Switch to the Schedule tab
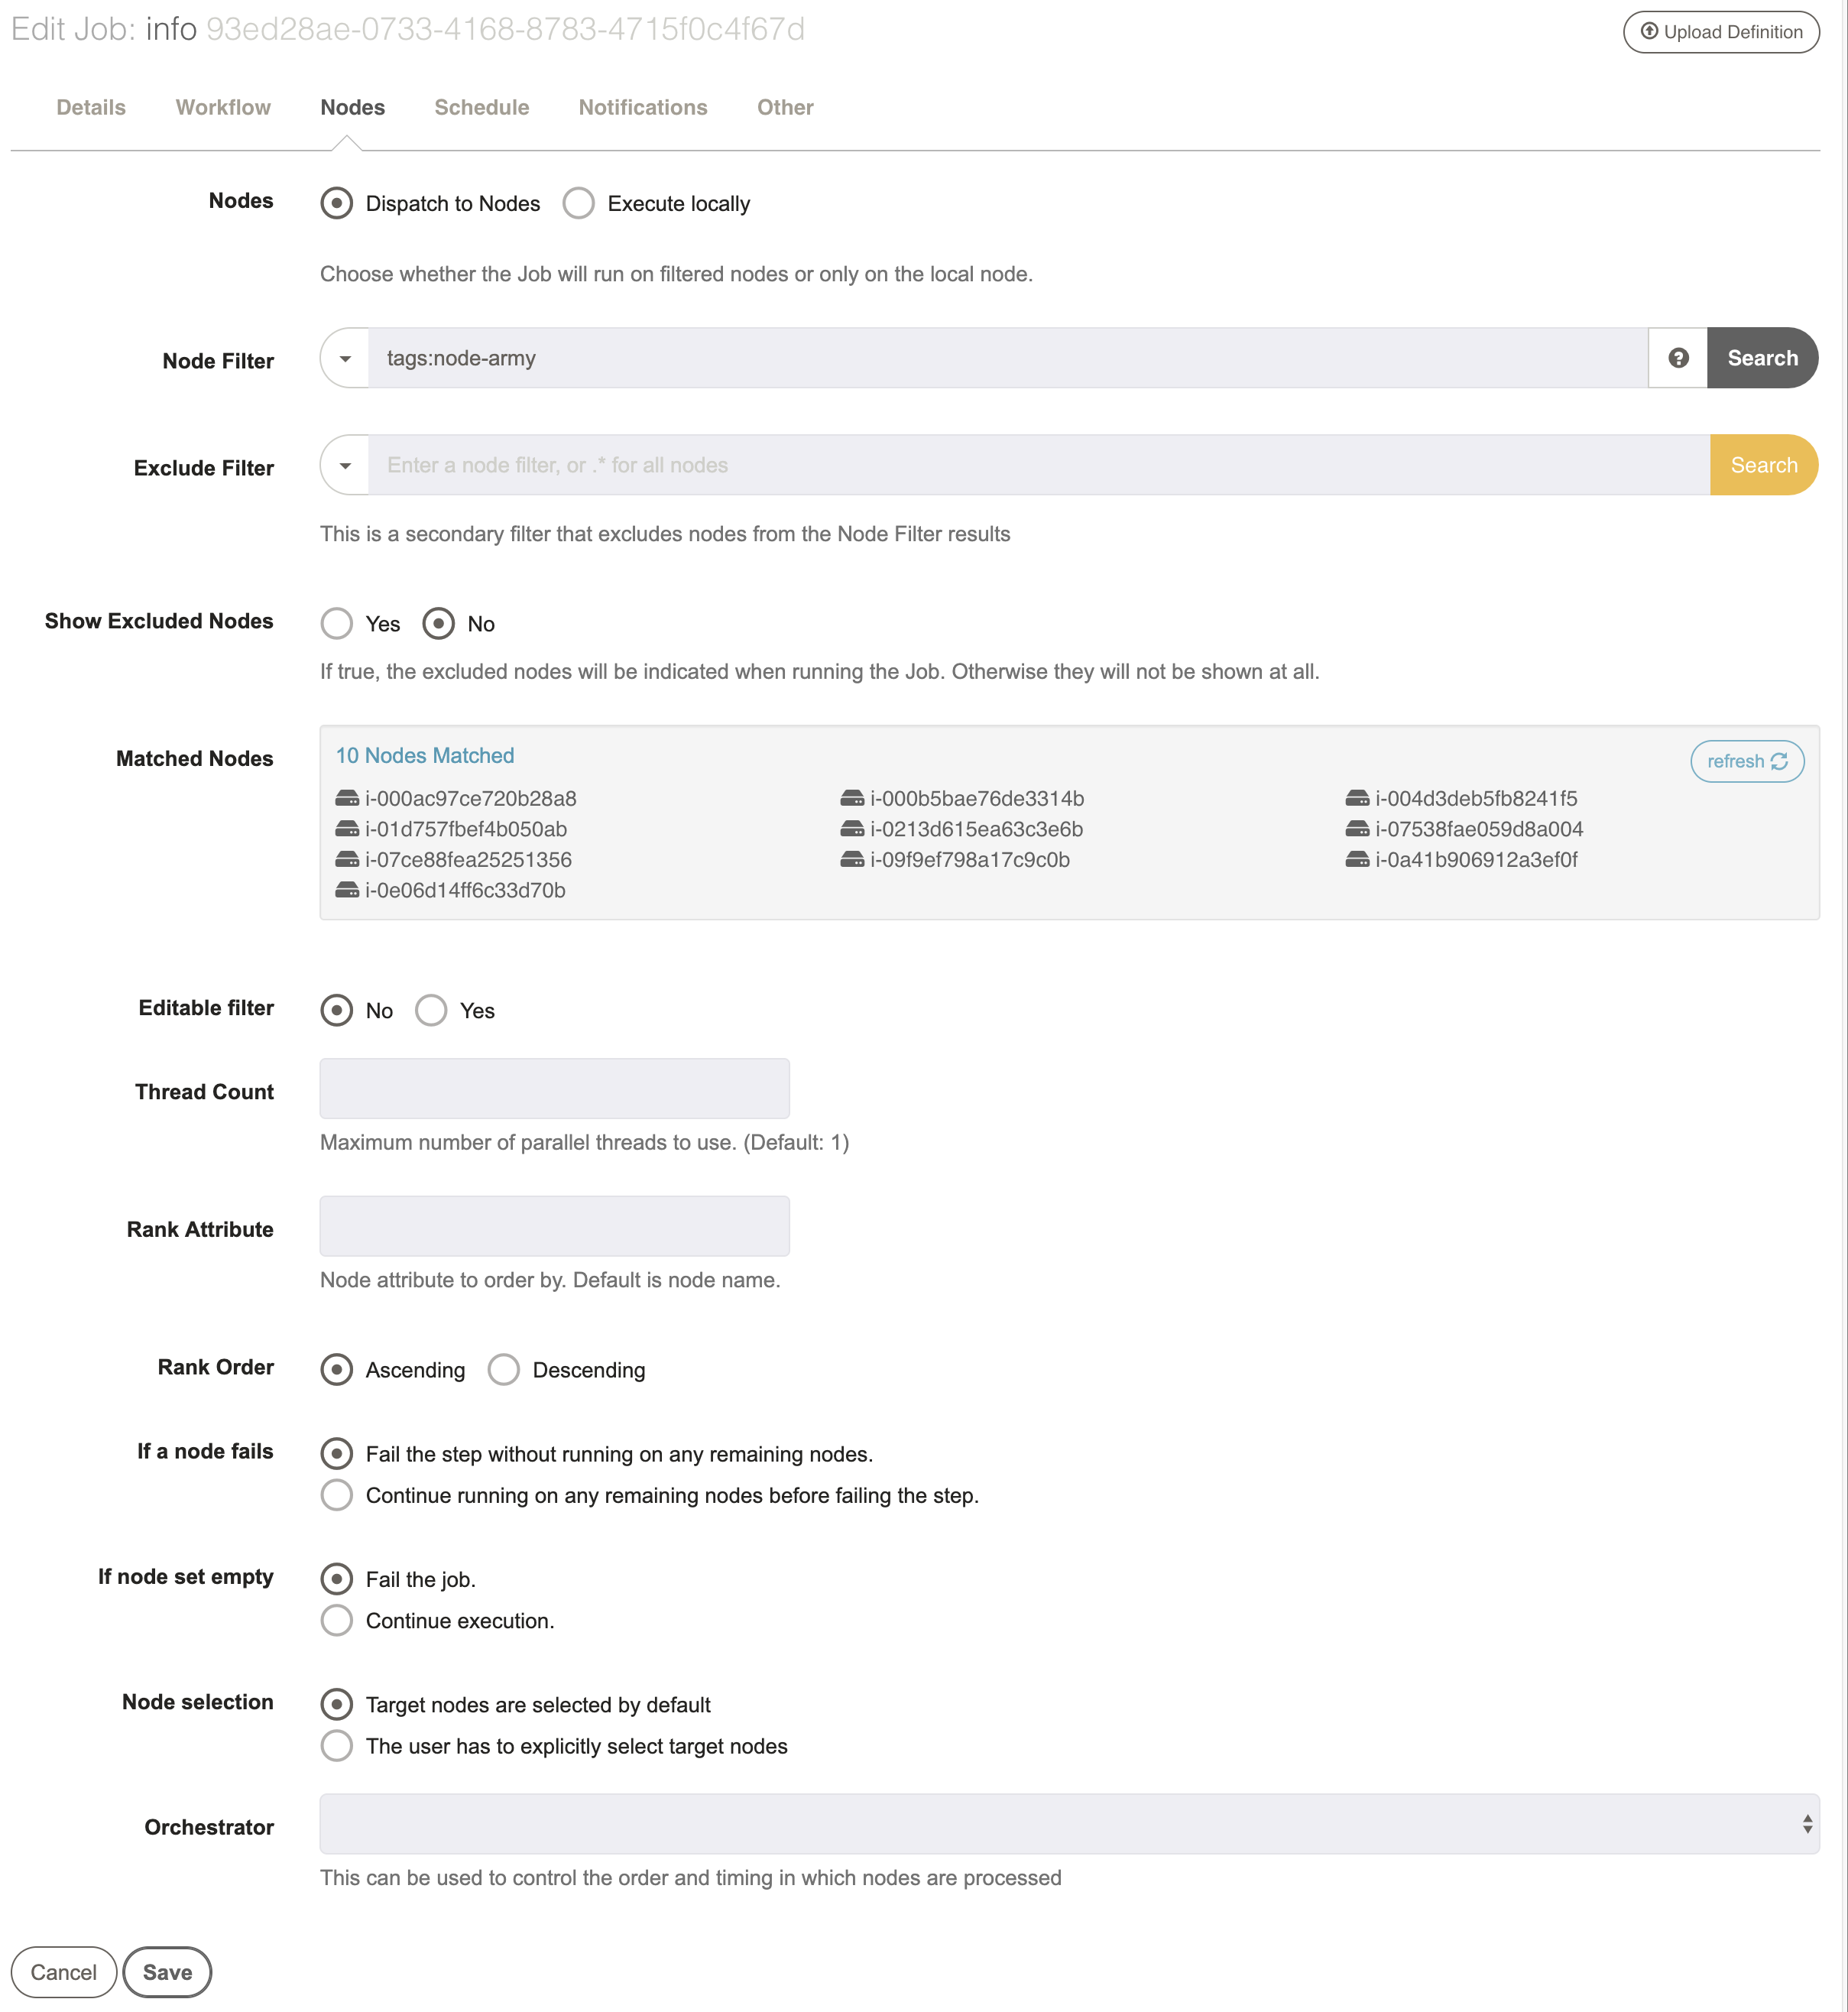 (480, 107)
